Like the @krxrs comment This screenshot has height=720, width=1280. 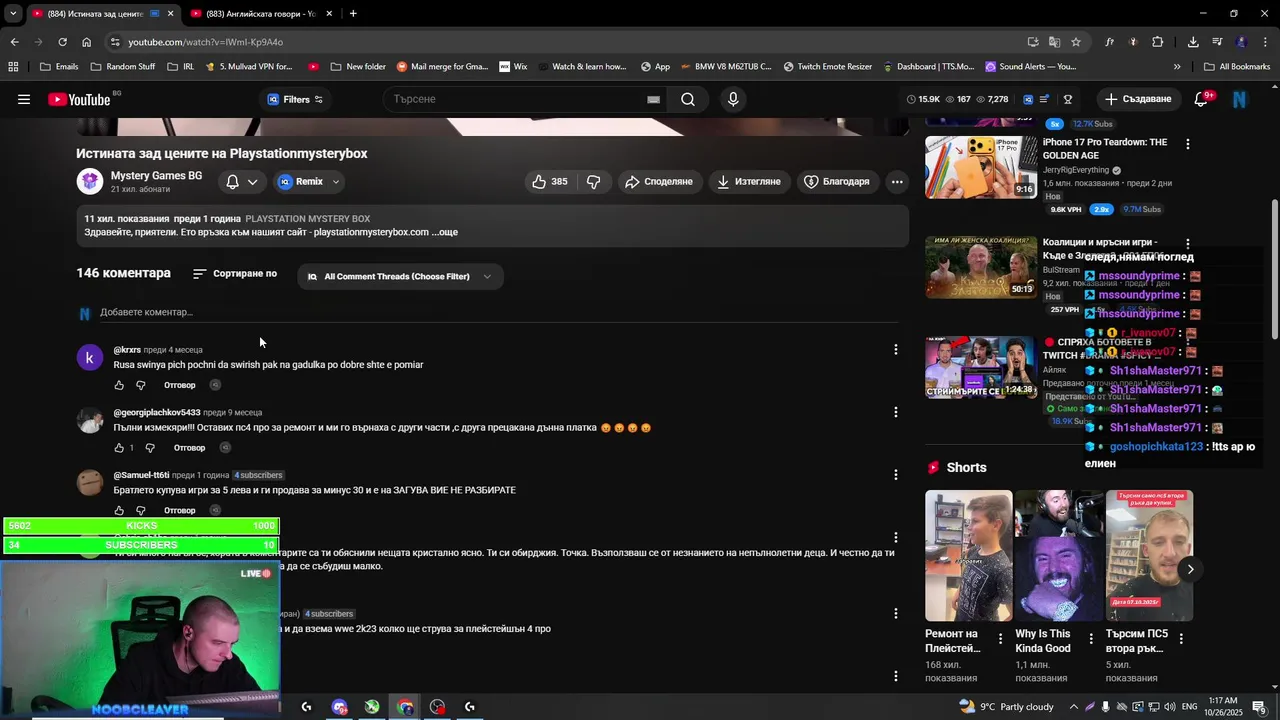coord(119,385)
